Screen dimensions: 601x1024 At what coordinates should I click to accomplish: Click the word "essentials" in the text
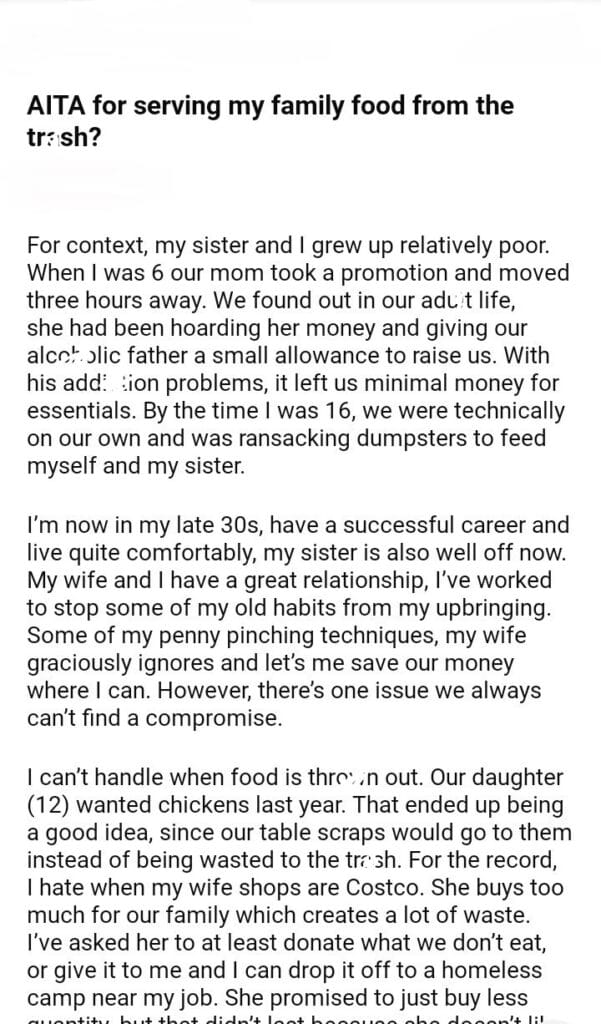78,411
